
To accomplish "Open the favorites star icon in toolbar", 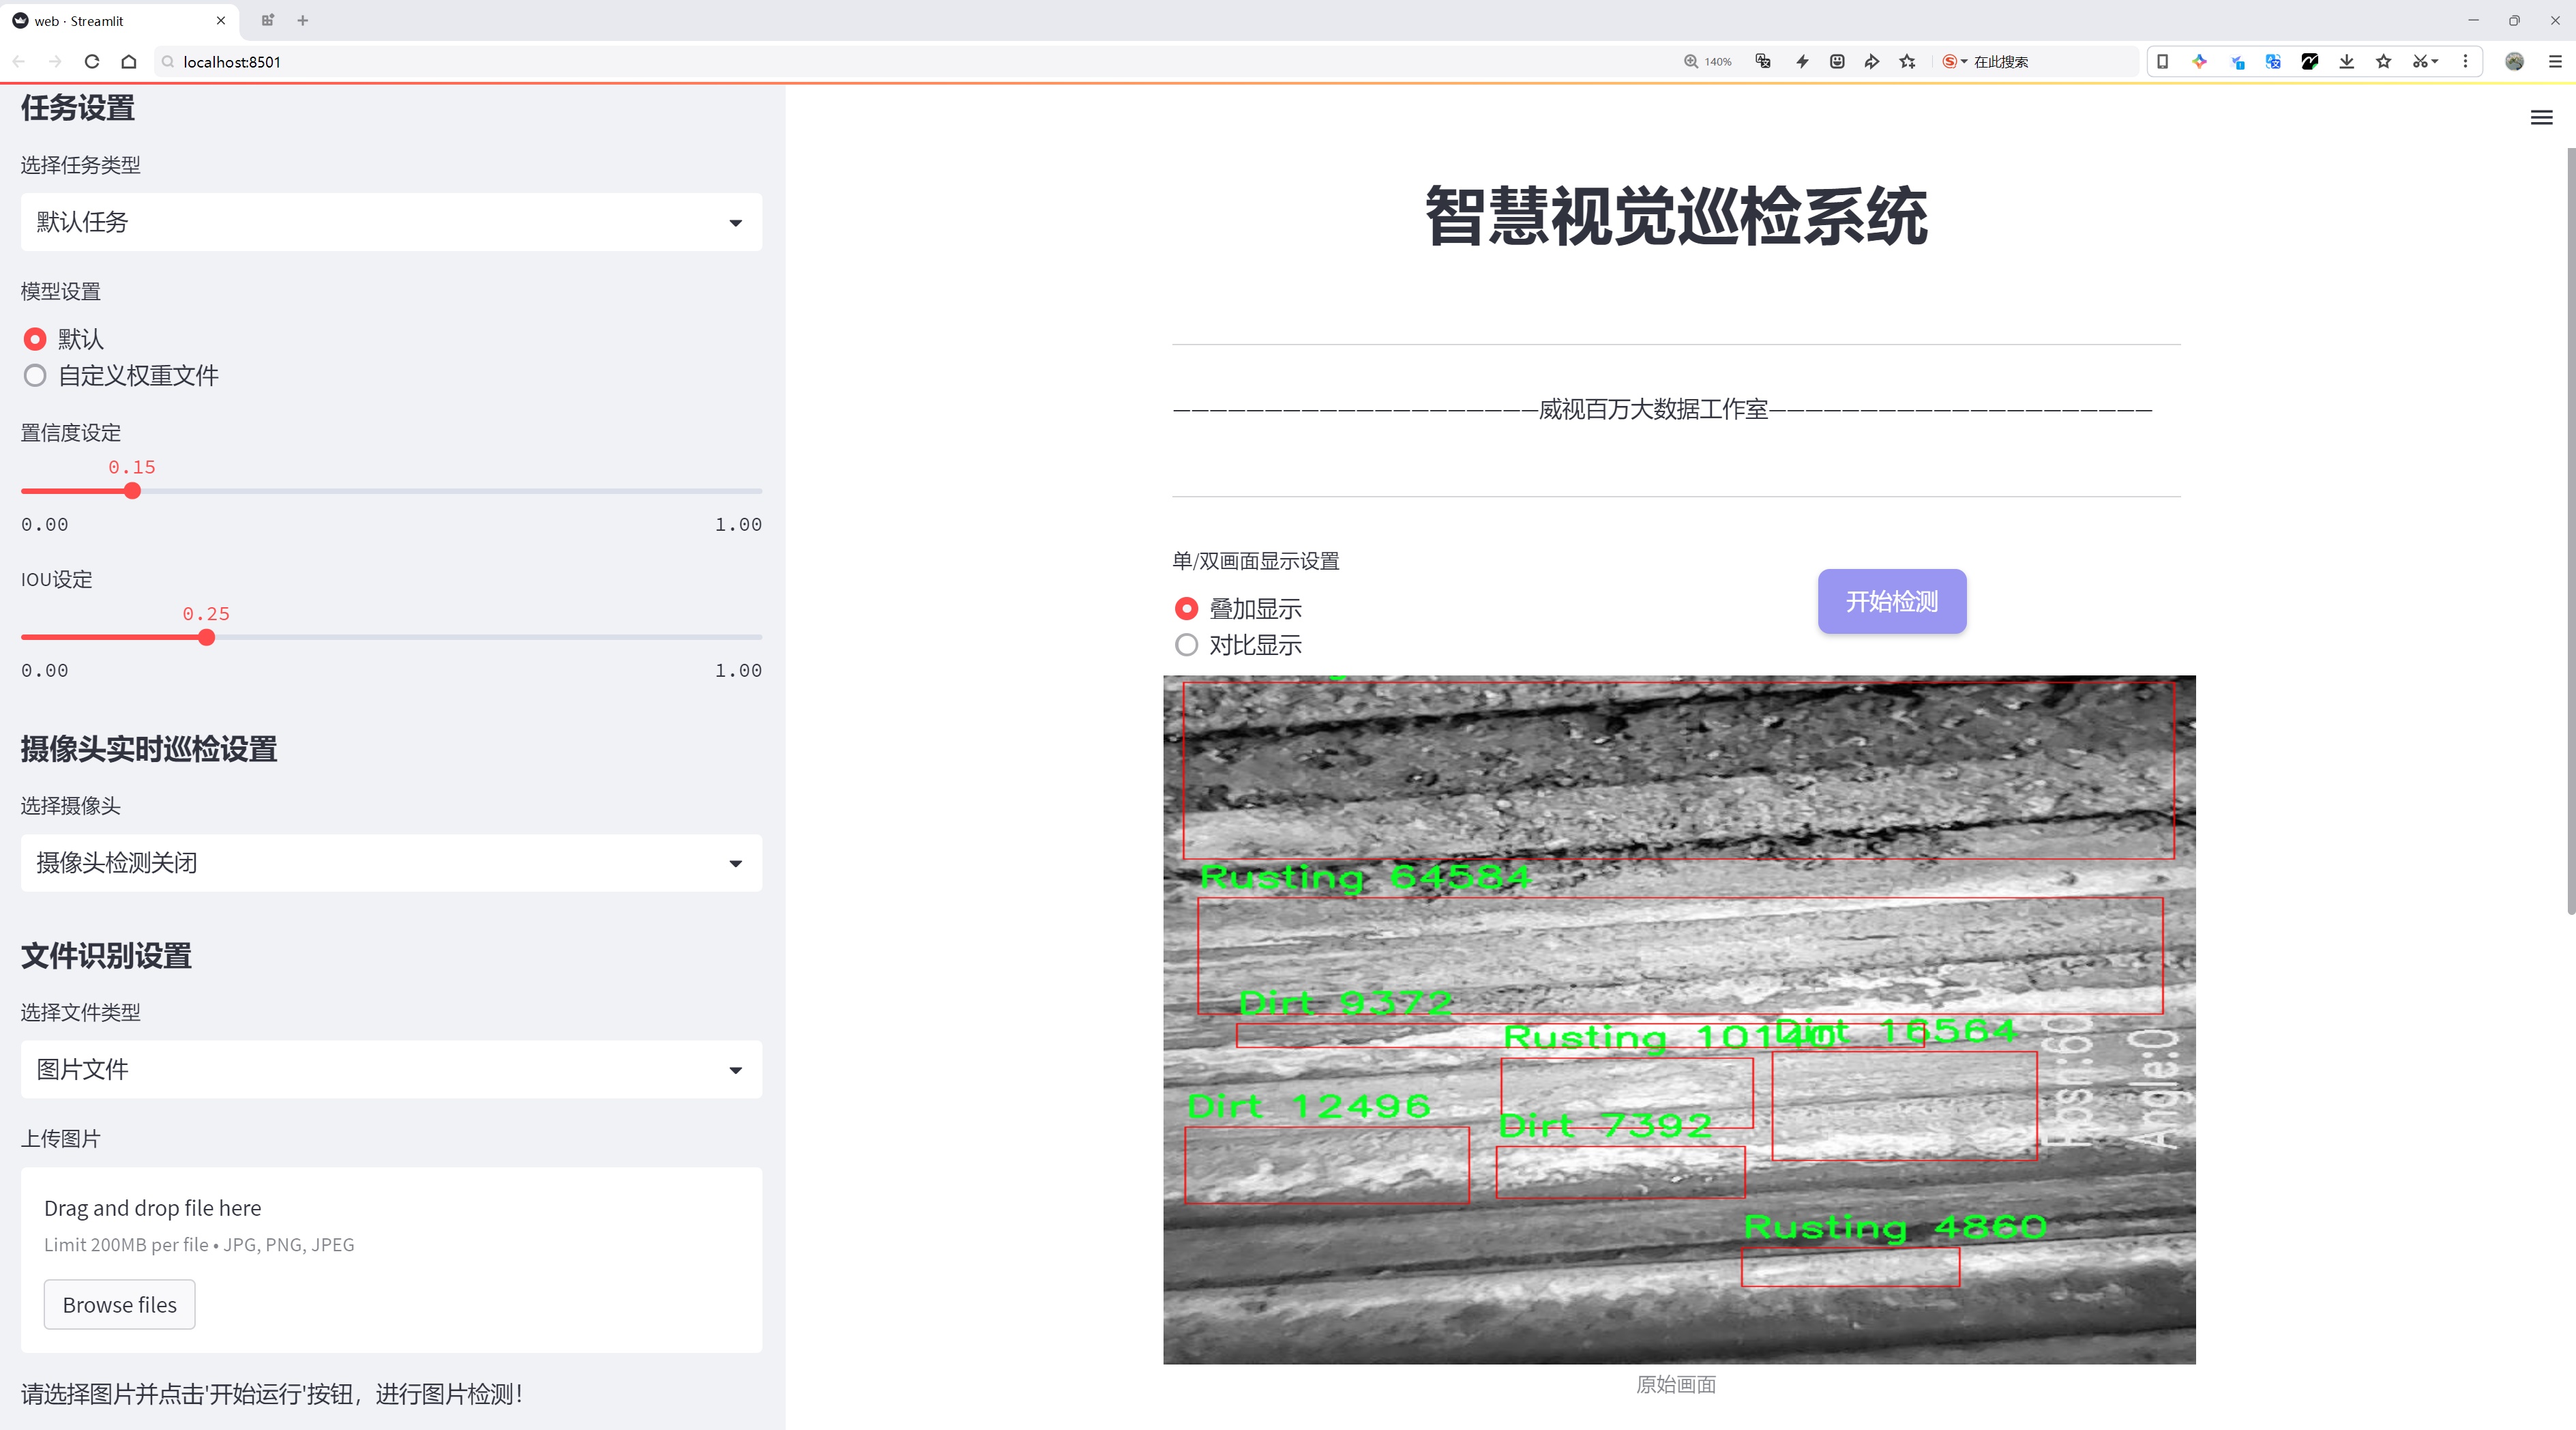I will tap(2384, 61).
